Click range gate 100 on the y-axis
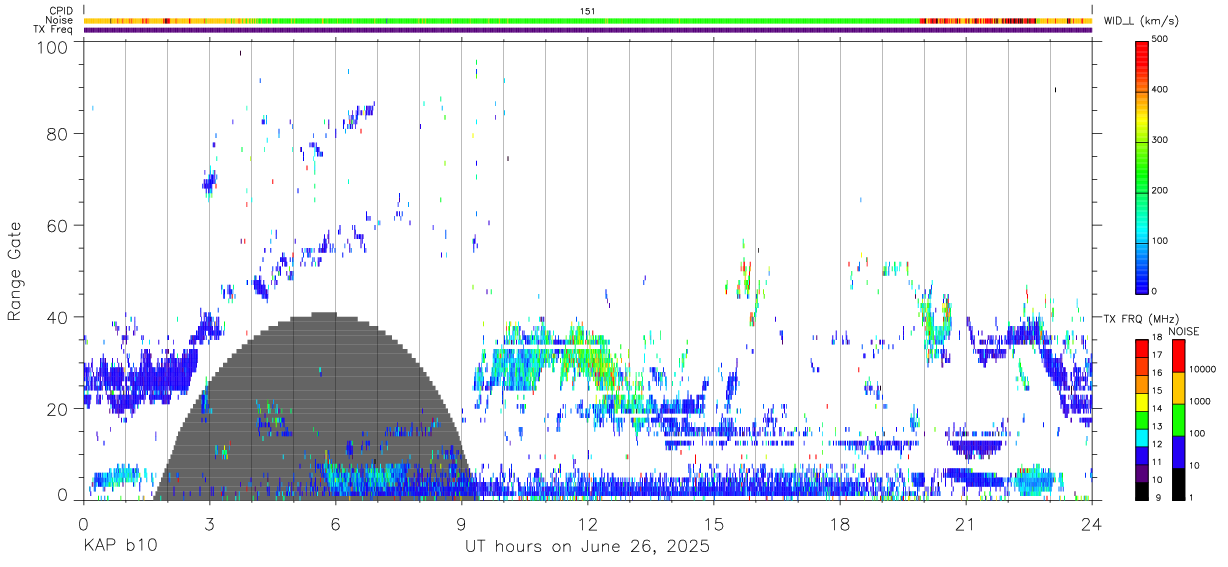 [52, 47]
